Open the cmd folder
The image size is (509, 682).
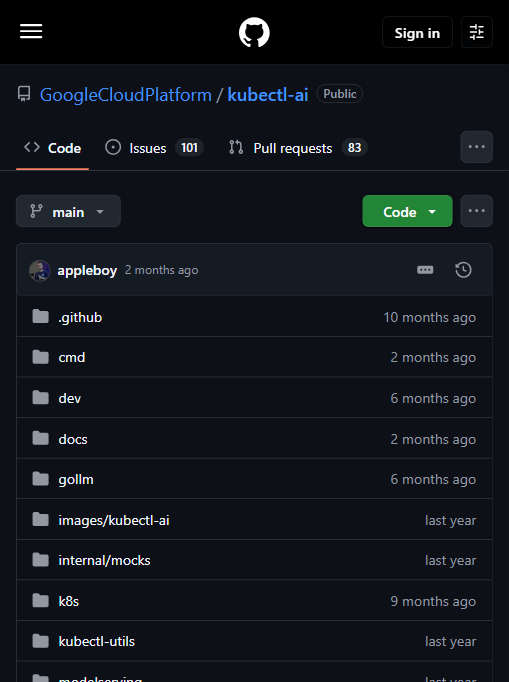(x=72, y=358)
